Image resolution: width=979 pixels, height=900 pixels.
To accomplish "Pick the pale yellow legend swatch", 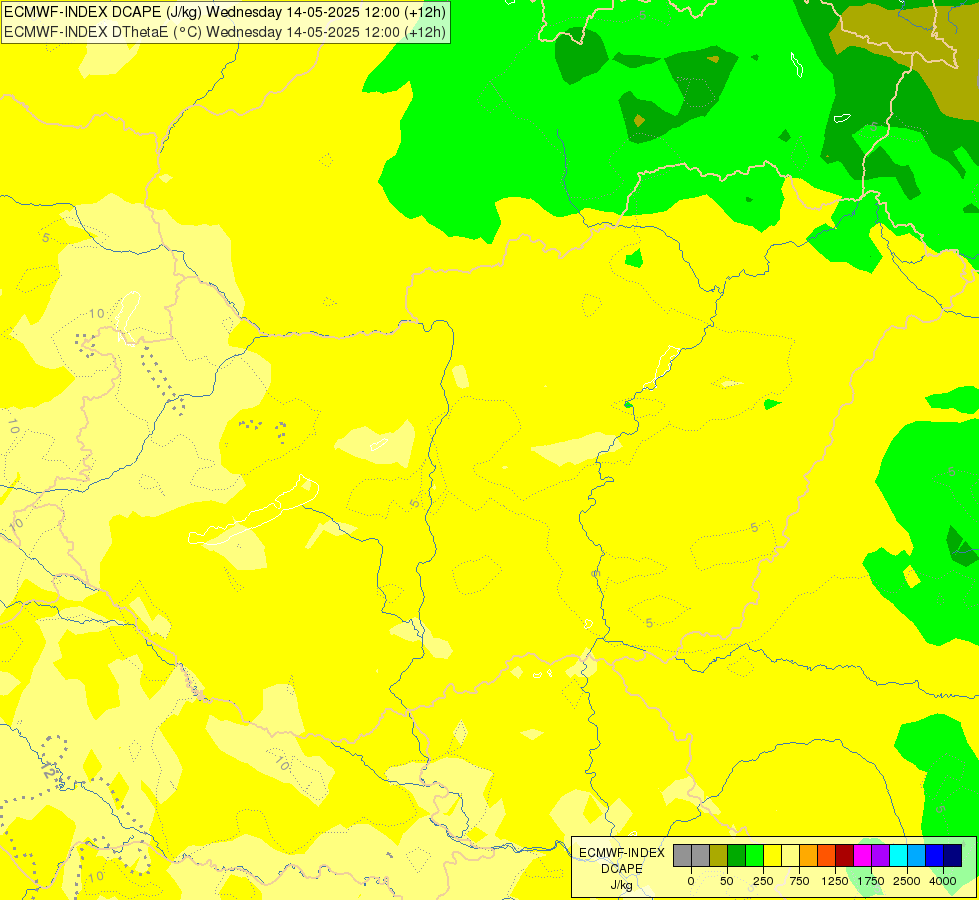I will coord(790,856).
